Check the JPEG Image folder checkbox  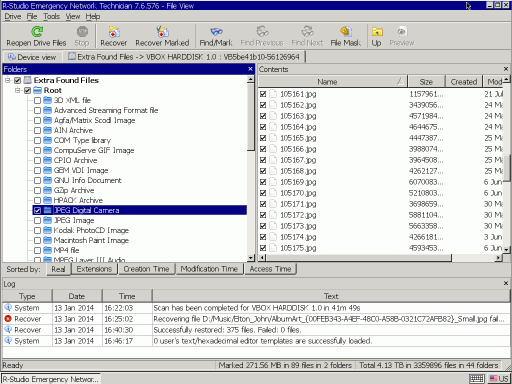coord(37,220)
